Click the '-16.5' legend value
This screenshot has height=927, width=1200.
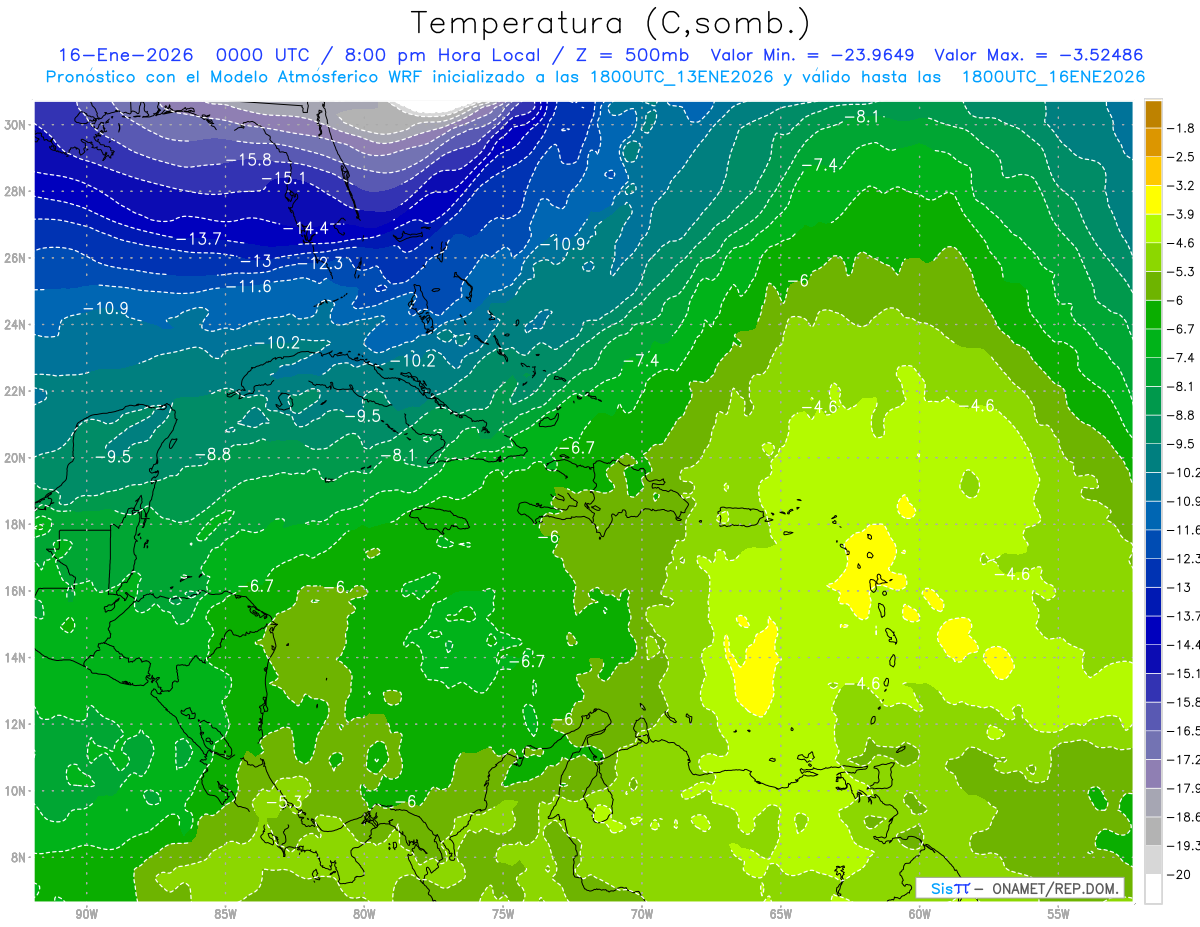pyautogui.click(x=1184, y=730)
